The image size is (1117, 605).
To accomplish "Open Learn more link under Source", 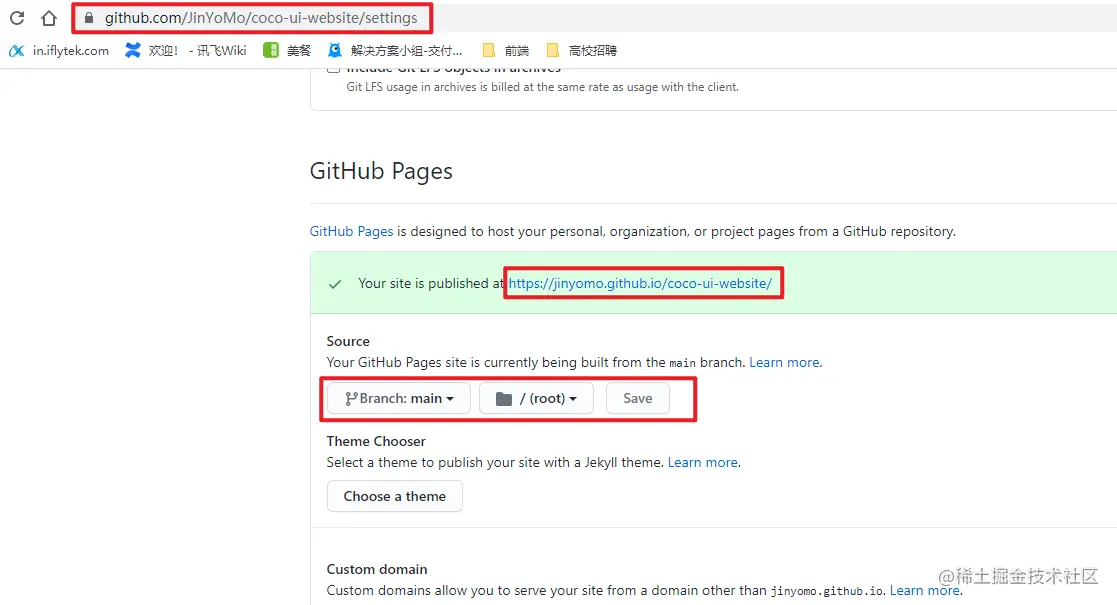I will click(x=784, y=363).
